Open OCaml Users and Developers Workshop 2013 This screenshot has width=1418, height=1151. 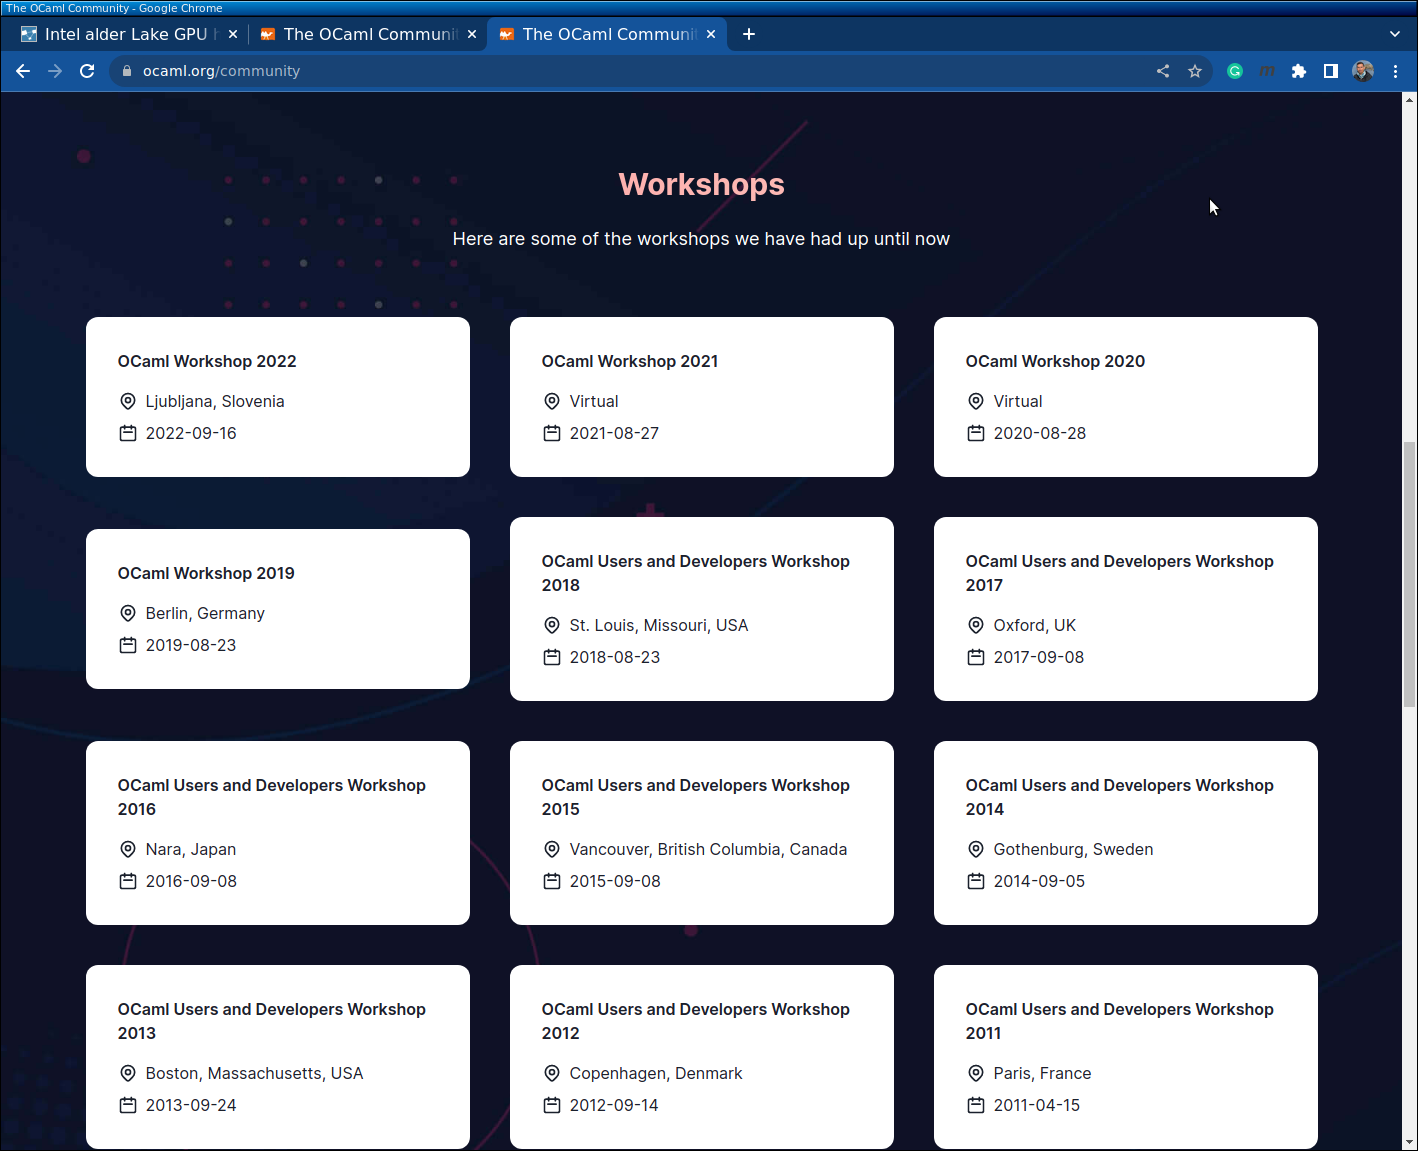278,1057
